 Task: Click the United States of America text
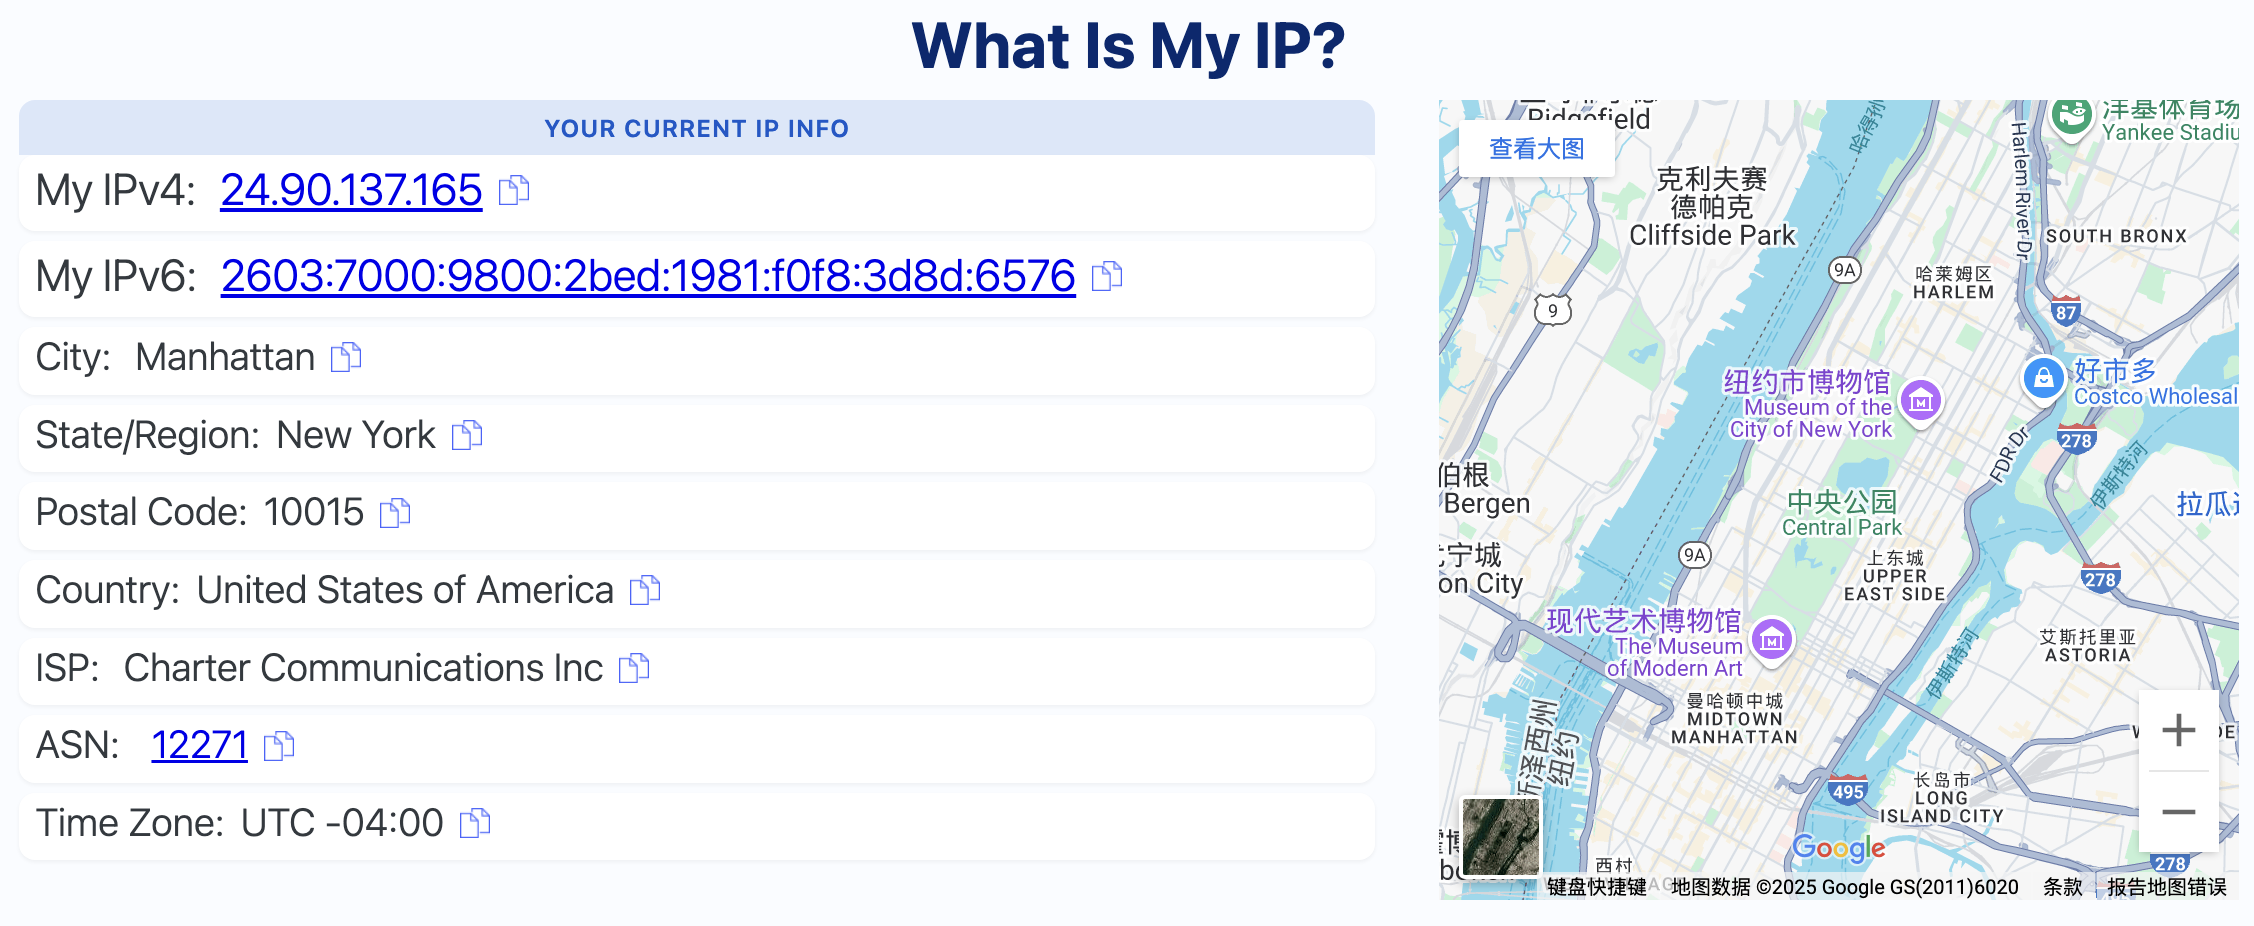[x=405, y=590]
